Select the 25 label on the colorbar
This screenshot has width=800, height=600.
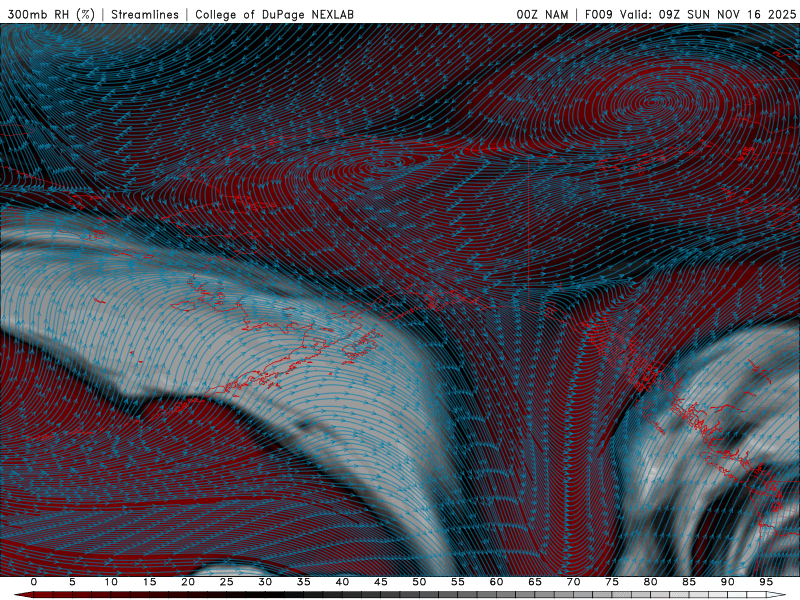point(227,582)
